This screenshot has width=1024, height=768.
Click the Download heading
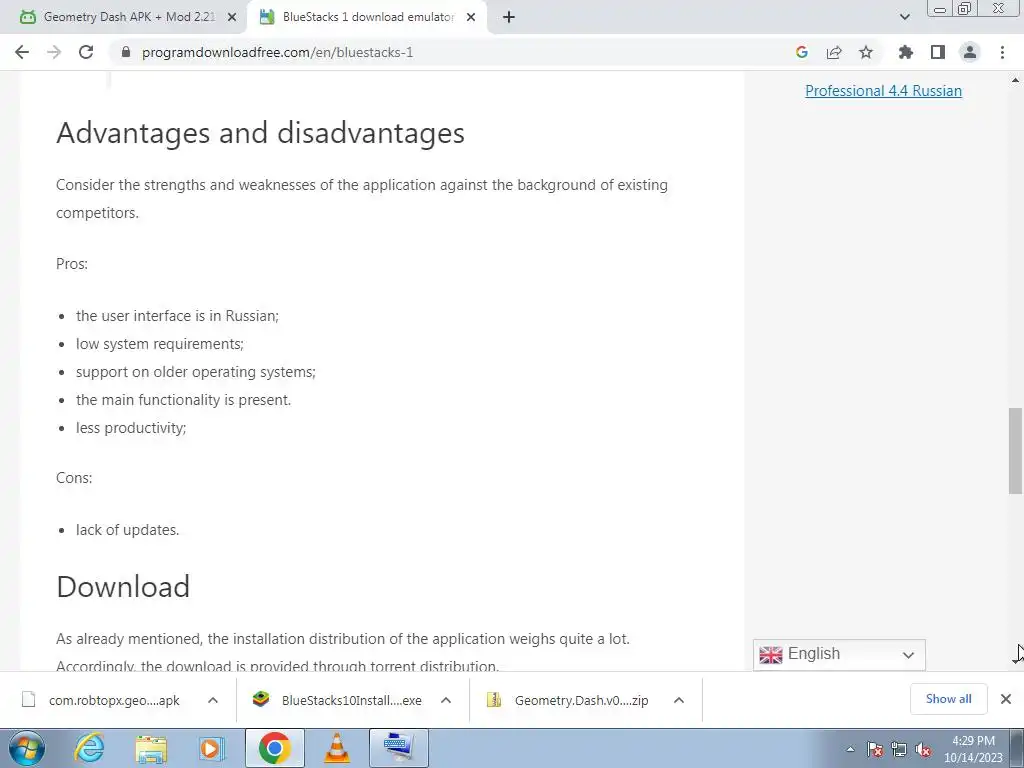click(123, 586)
